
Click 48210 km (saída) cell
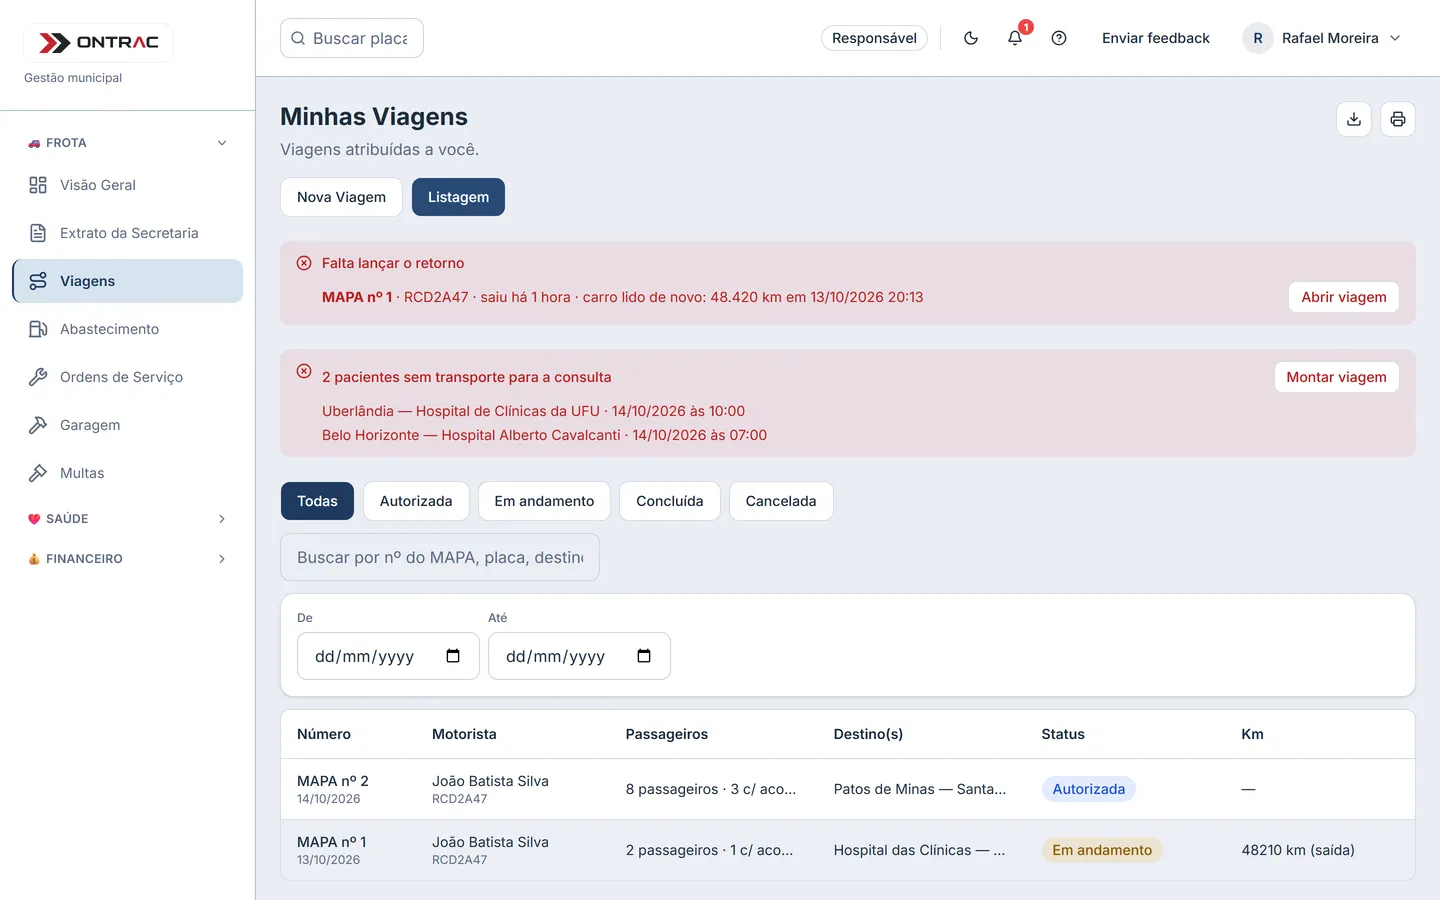1298,850
